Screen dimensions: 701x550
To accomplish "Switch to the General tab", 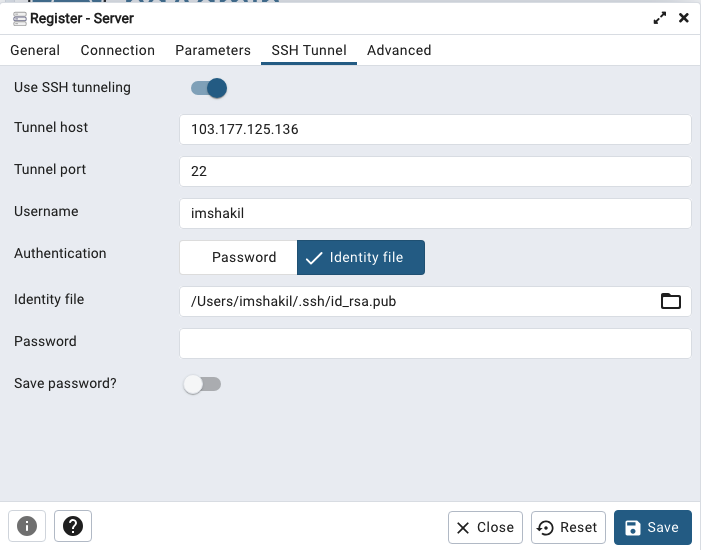I will pos(35,50).
